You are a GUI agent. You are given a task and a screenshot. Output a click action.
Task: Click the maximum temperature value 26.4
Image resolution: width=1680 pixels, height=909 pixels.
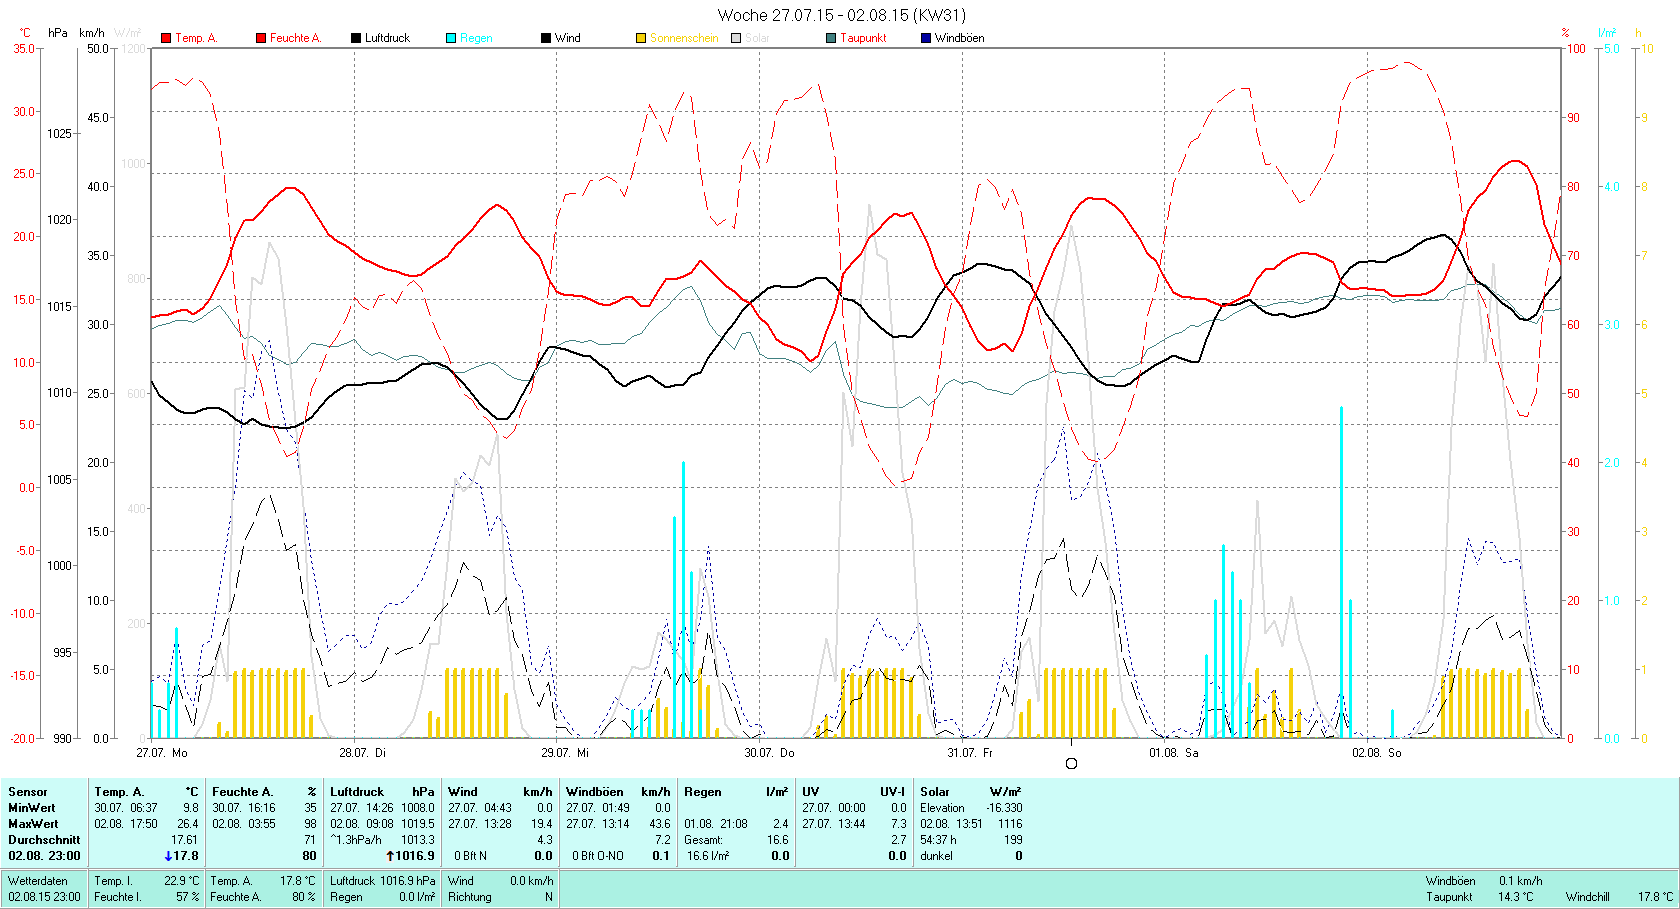188,824
